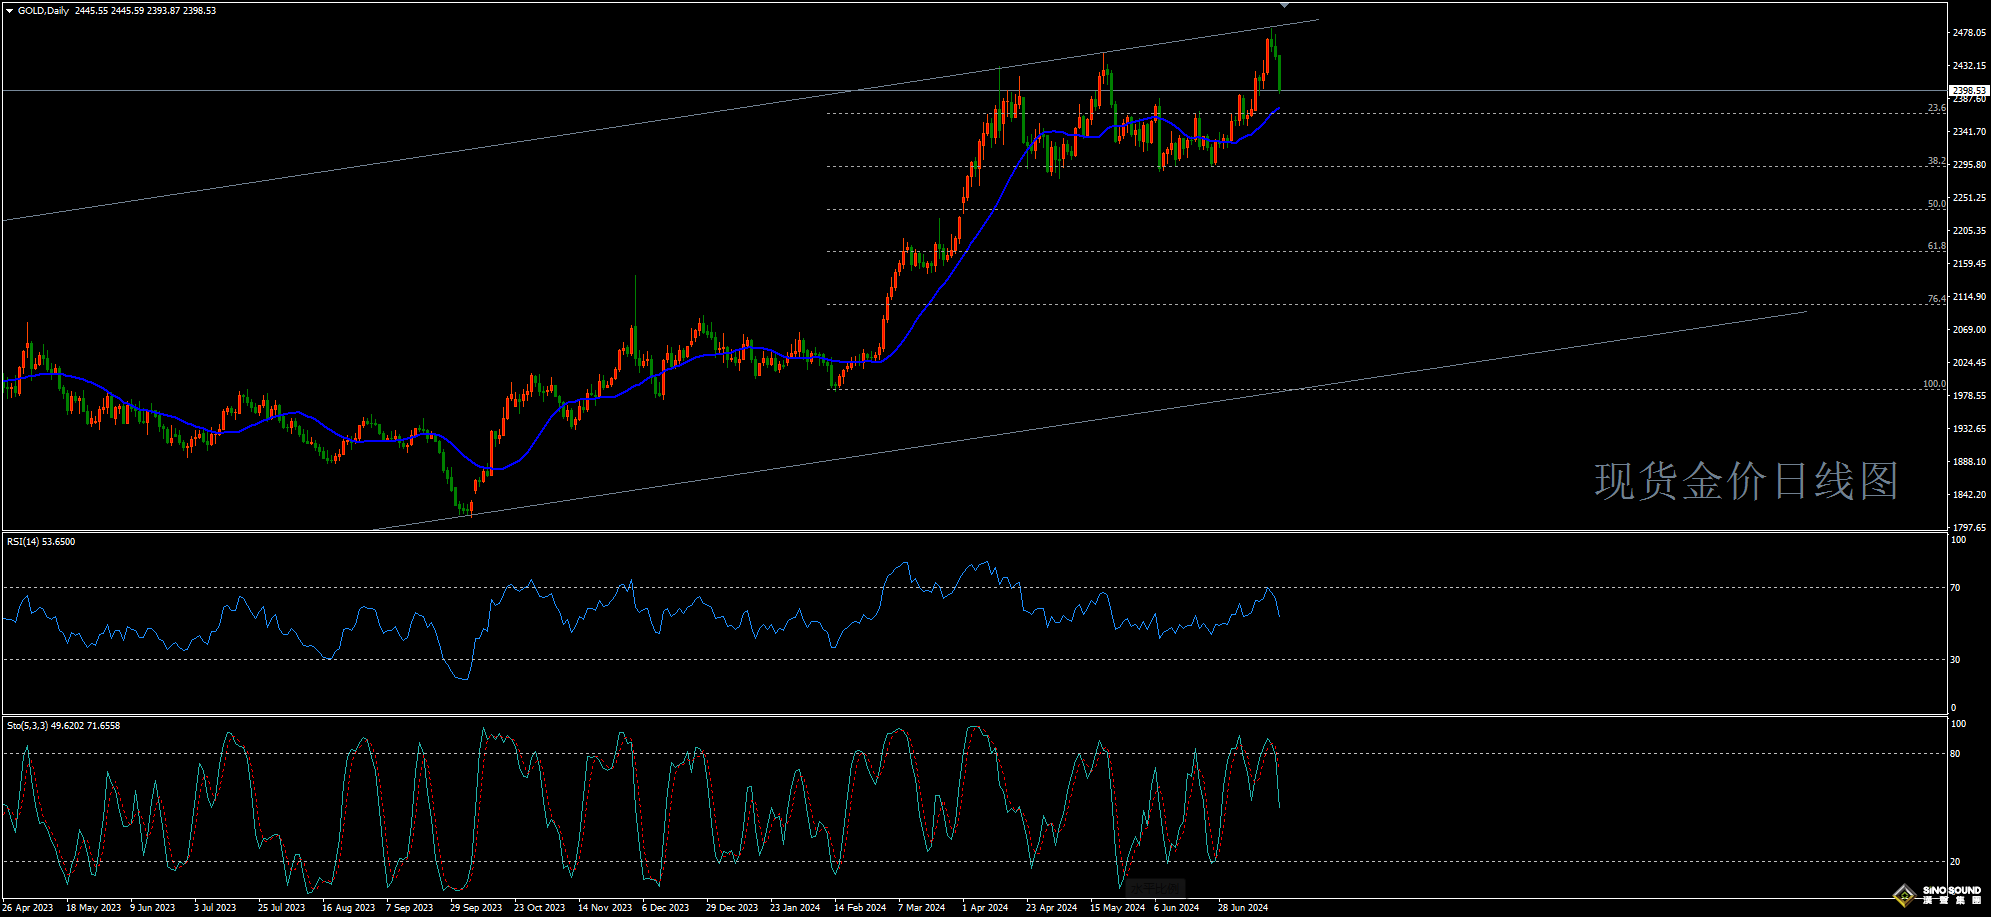Click the 2478.05 price axis label

coord(1968,33)
